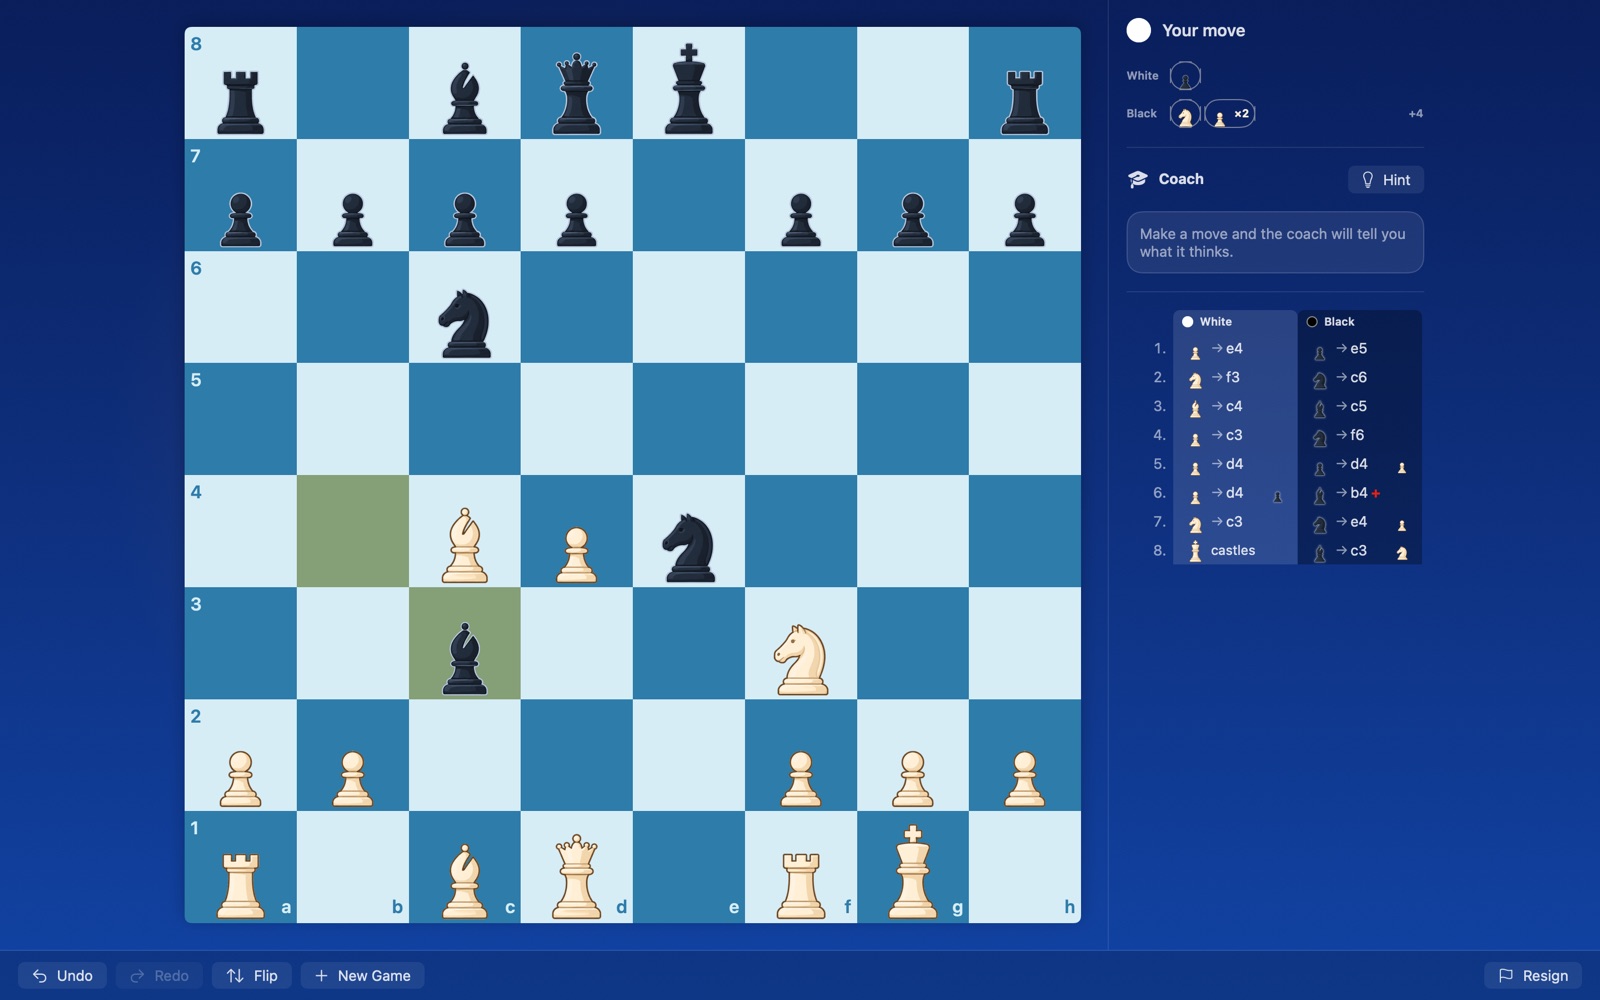Click Black's move 8 c3 in list
Image resolution: width=1600 pixels, height=1000 pixels.
tap(1359, 551)
